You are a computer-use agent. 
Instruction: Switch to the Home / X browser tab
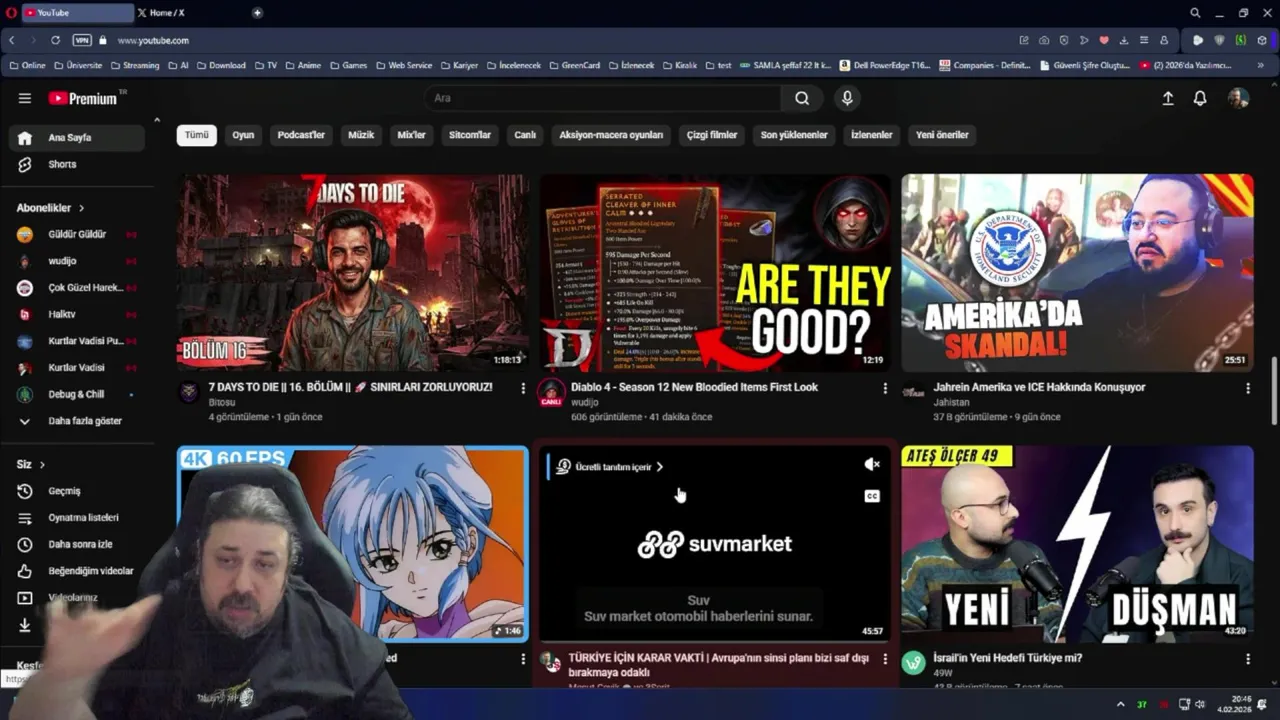190,13
